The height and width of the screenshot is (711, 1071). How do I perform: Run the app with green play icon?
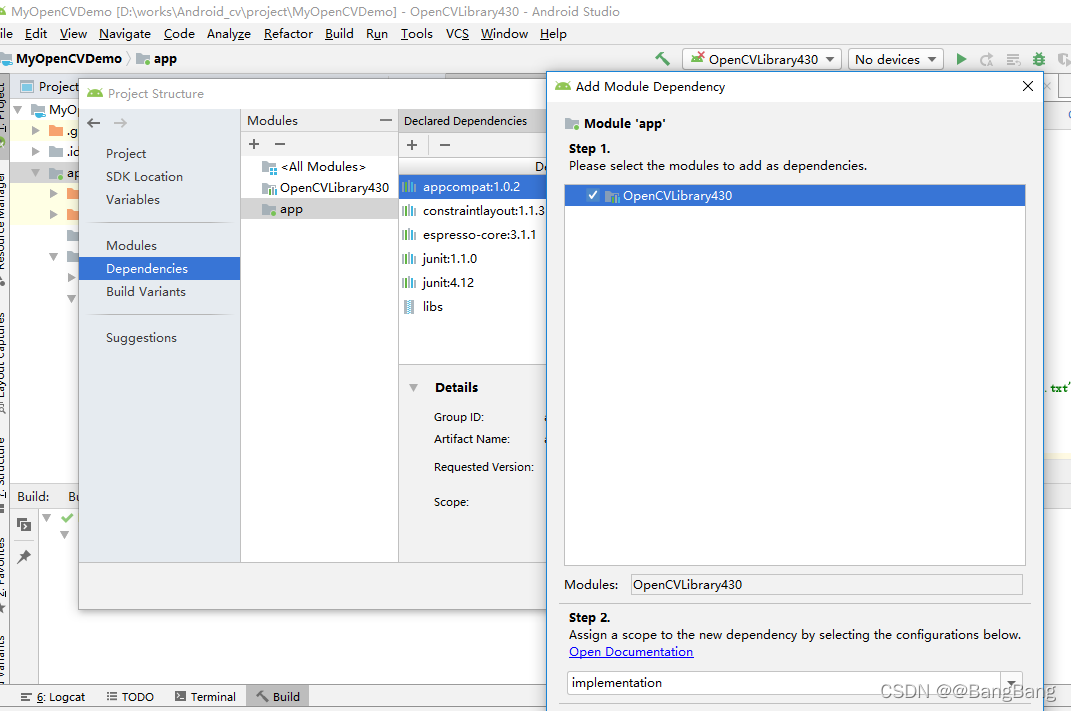pyautogui.click(x=961, y=59)
